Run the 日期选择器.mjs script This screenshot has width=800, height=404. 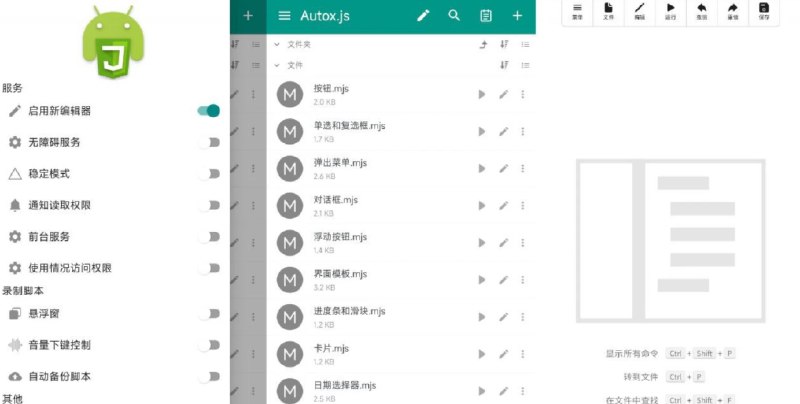481,391
